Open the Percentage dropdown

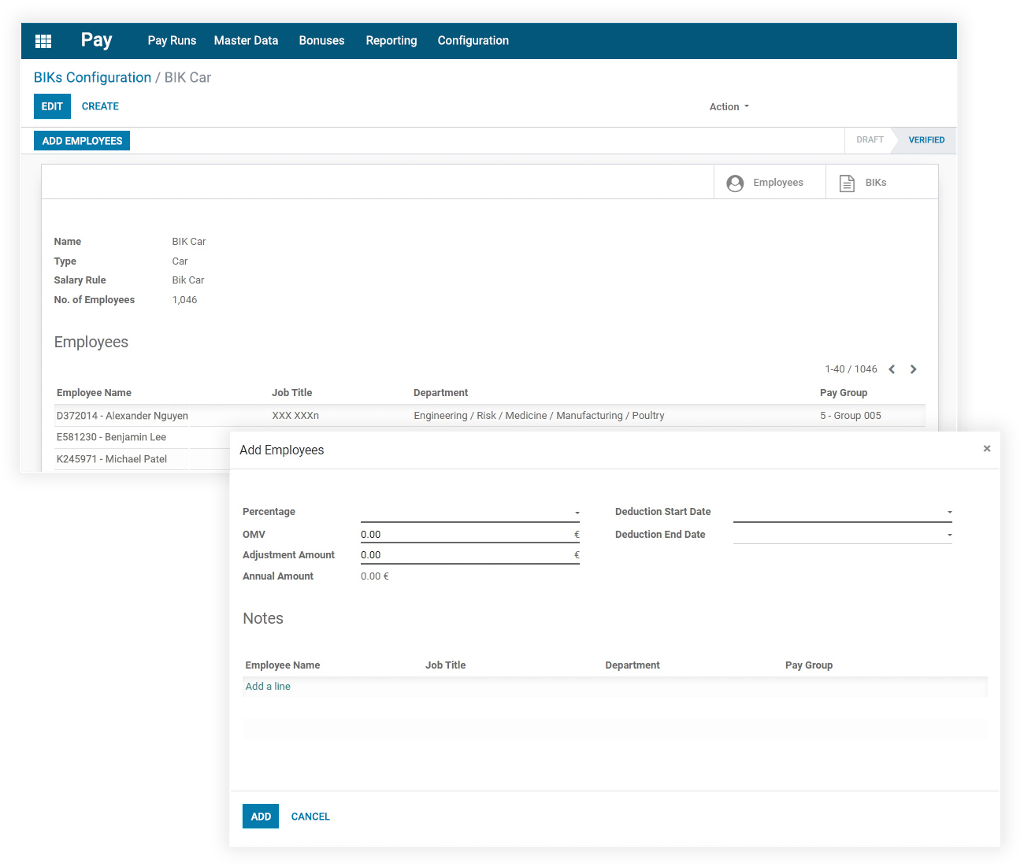[x=470, y=512]
